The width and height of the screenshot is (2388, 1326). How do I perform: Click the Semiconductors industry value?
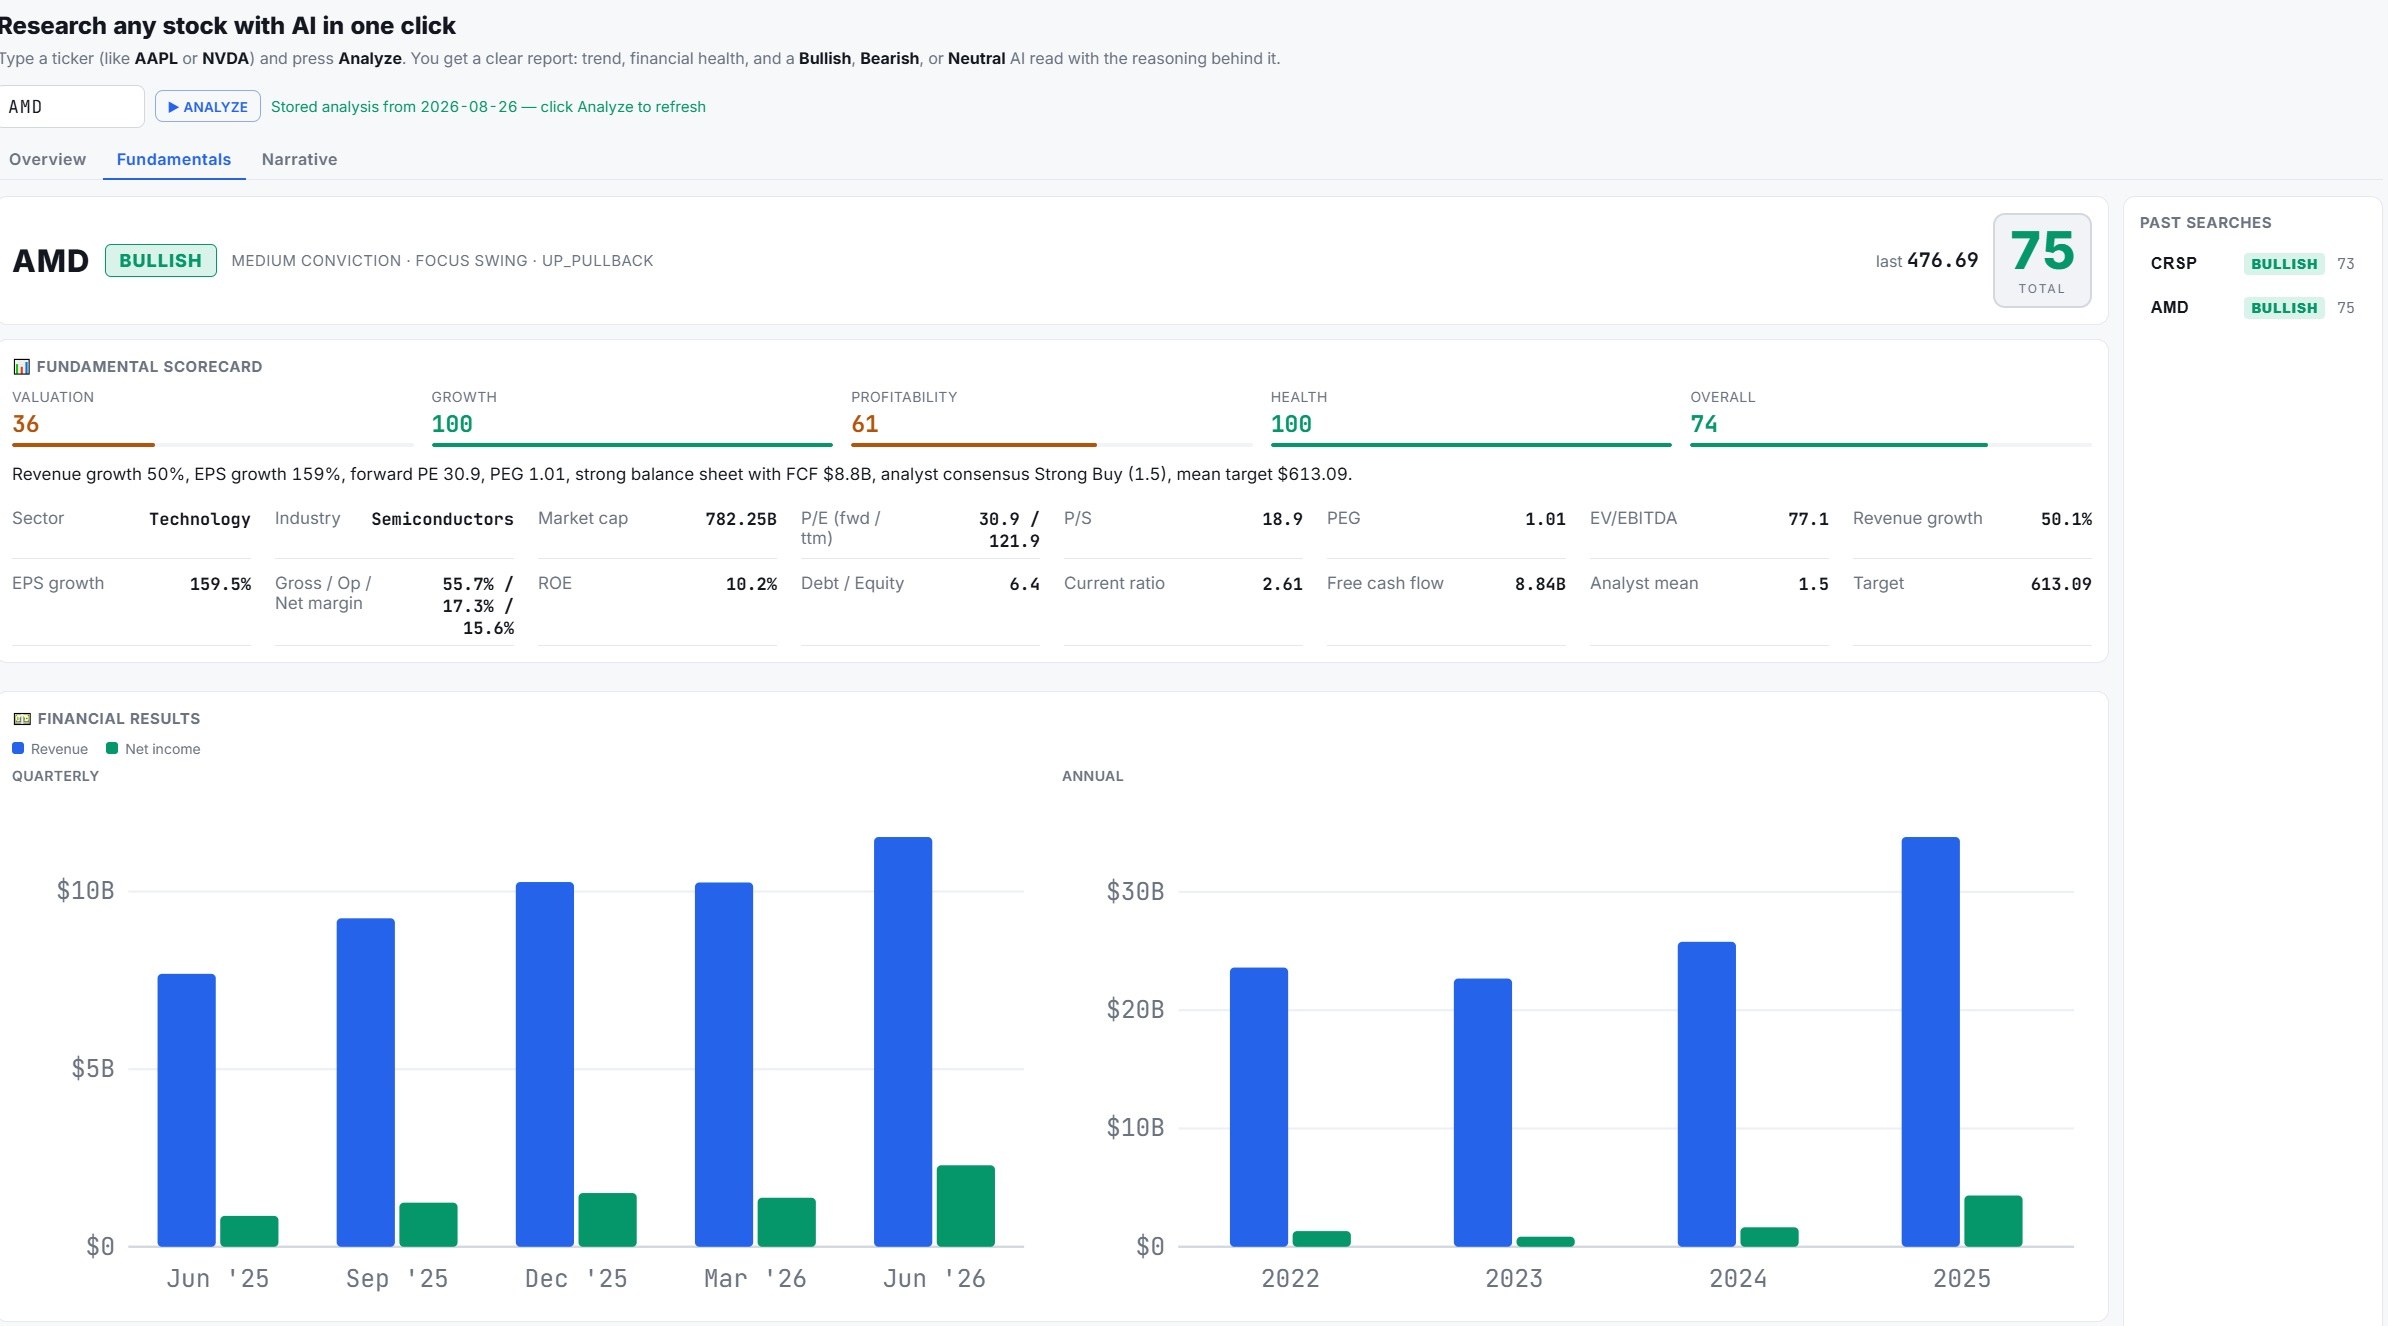point(442,519)
